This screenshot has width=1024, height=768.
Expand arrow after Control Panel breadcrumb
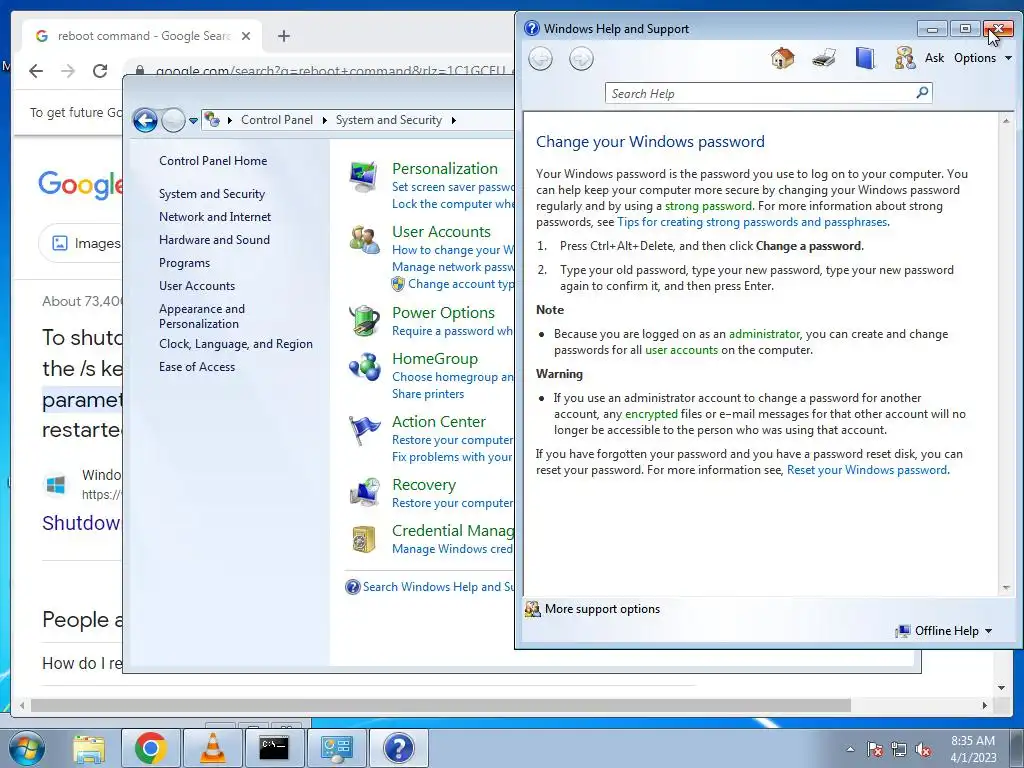coord(325,120)
